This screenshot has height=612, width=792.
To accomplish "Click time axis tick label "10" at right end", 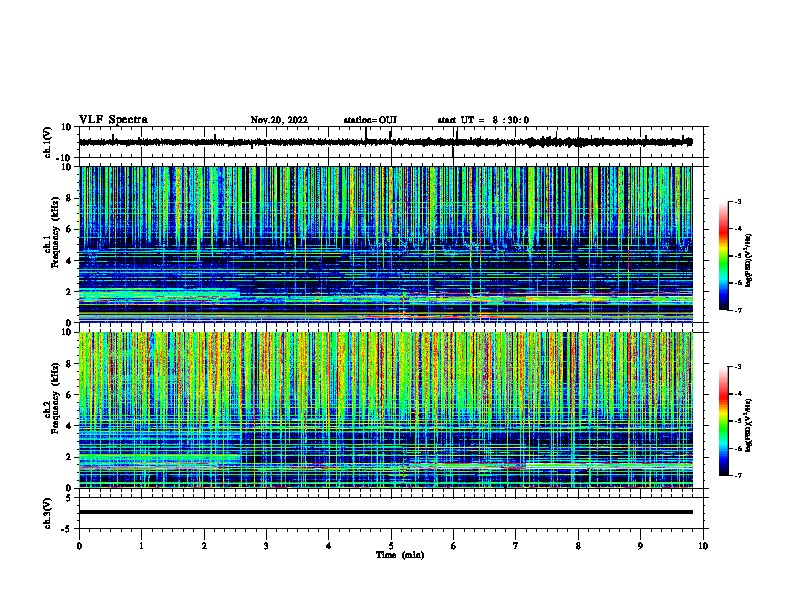I will point(703,546).
